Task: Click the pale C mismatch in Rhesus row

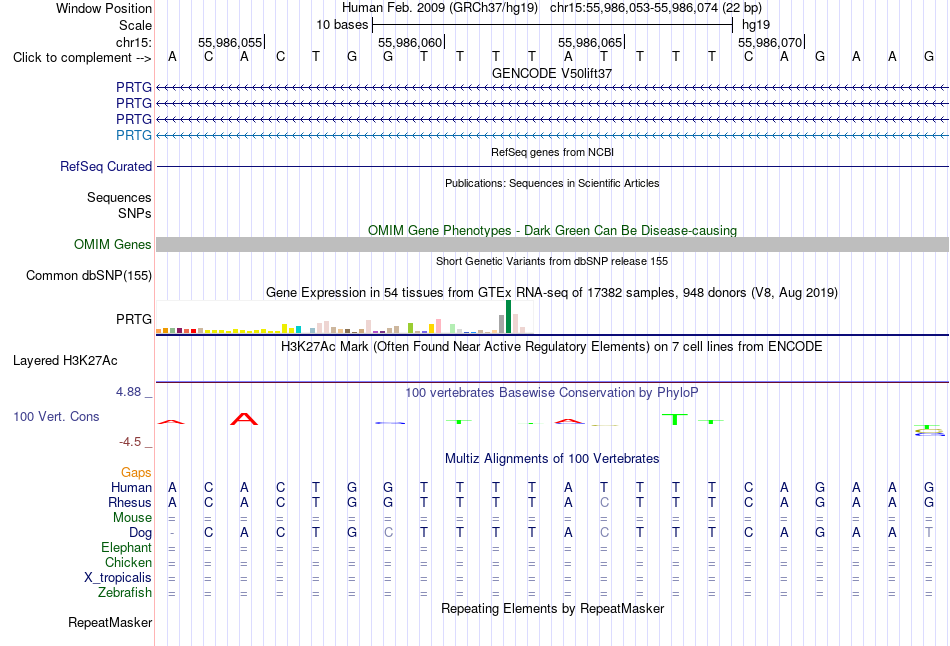Action: (604, 503)
